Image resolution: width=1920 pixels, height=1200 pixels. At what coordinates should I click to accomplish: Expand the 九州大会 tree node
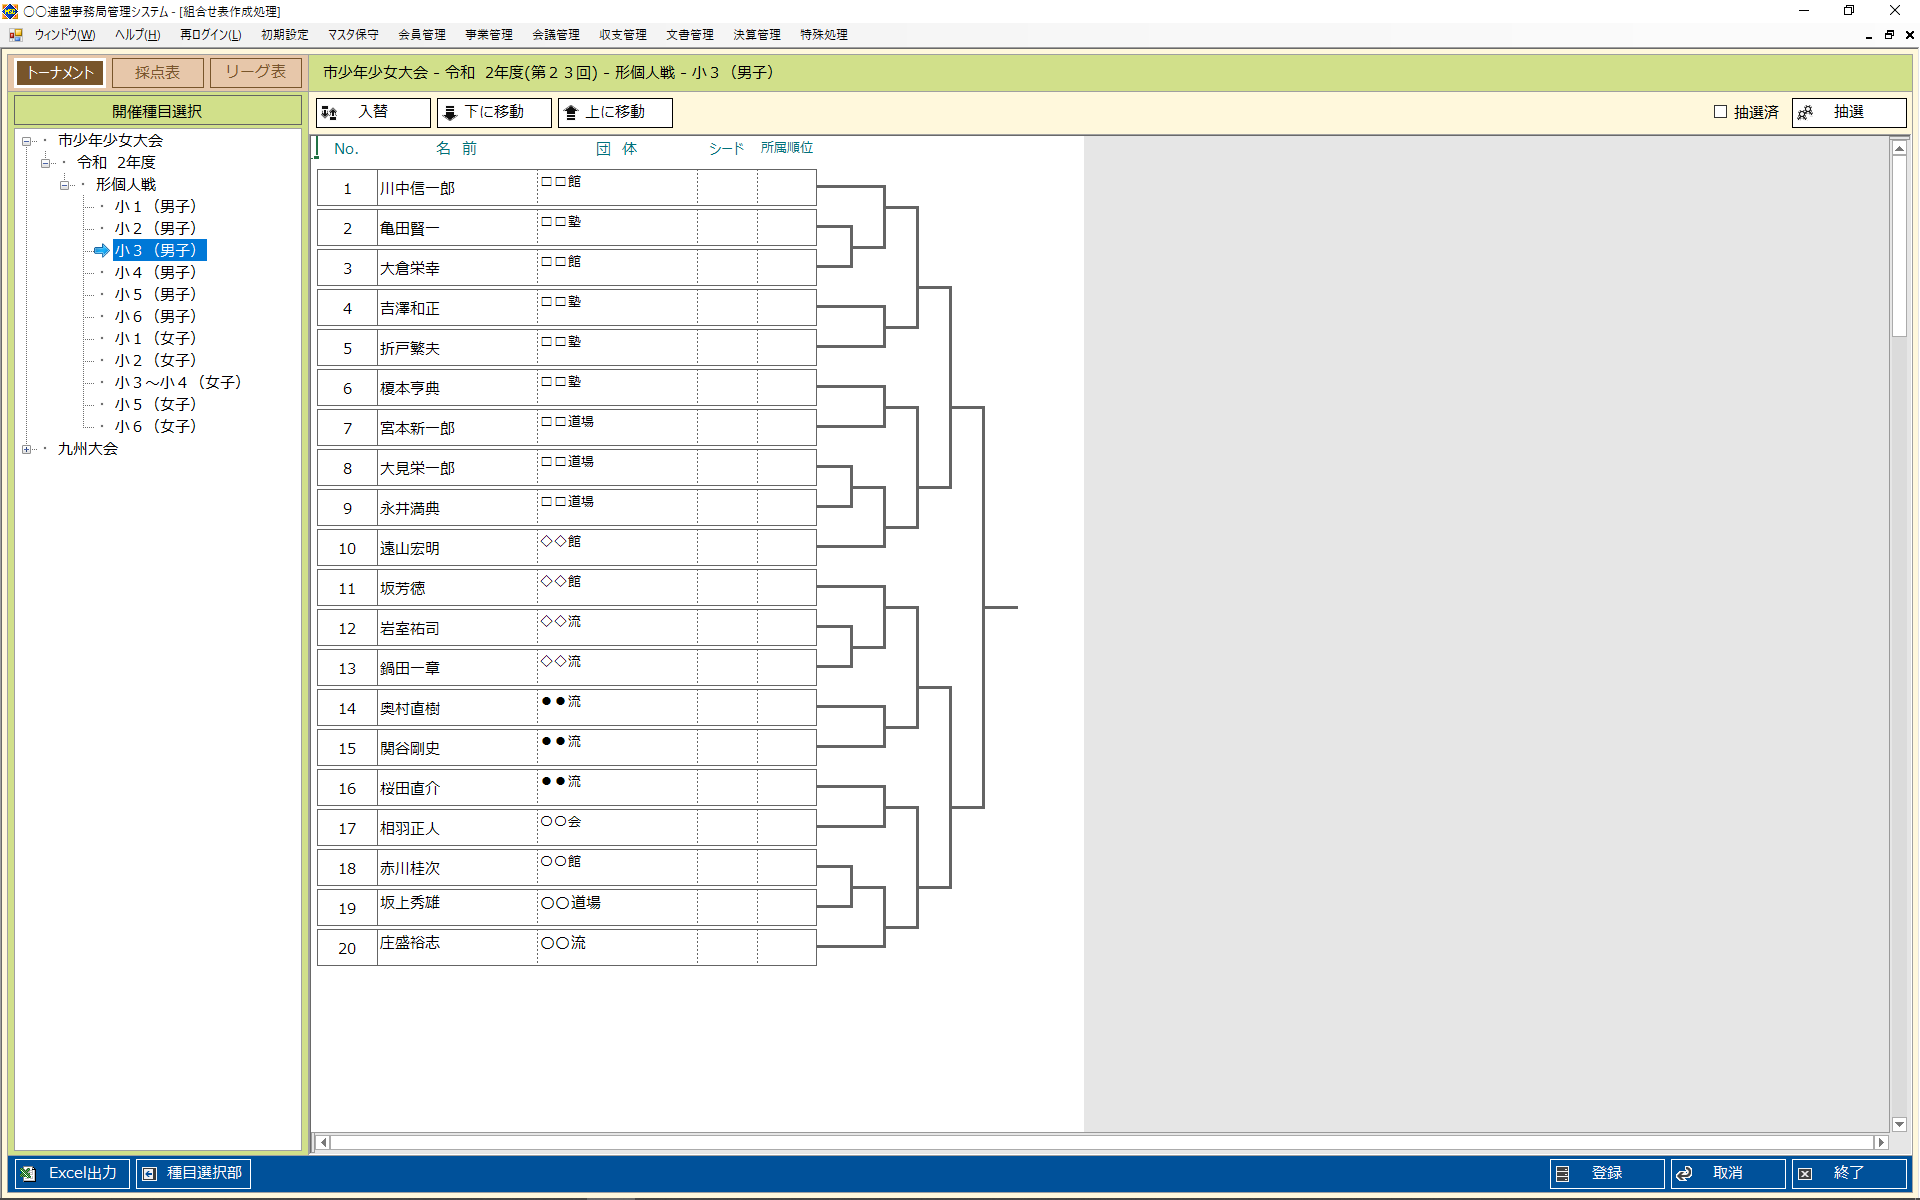(27, 449)
